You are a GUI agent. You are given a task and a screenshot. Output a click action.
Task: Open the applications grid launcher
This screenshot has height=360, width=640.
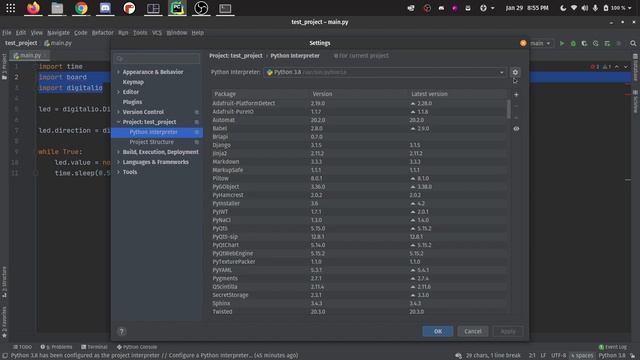click(x=11, y=8)
